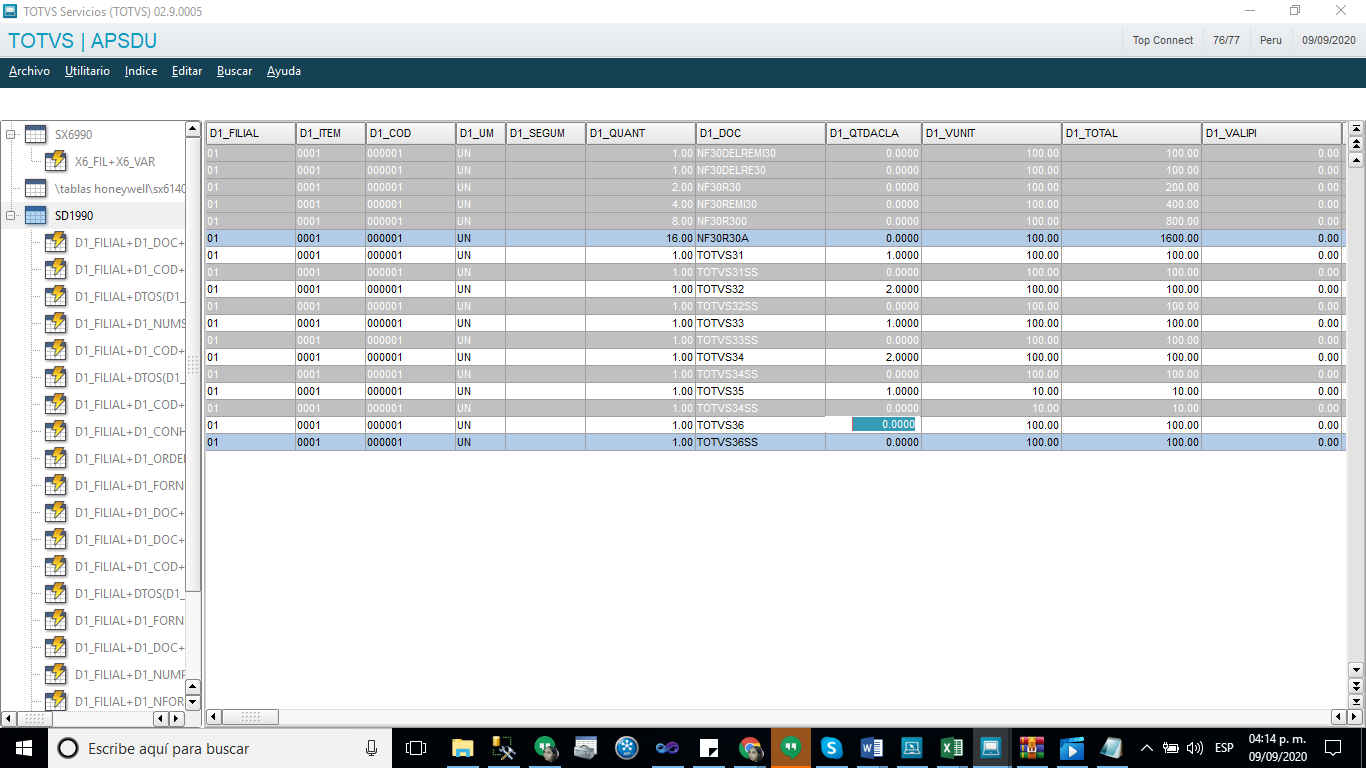Click the tree panel horizontal scroll-left arrow
This screenshot has width=1366, height=768.
(9, 718)
